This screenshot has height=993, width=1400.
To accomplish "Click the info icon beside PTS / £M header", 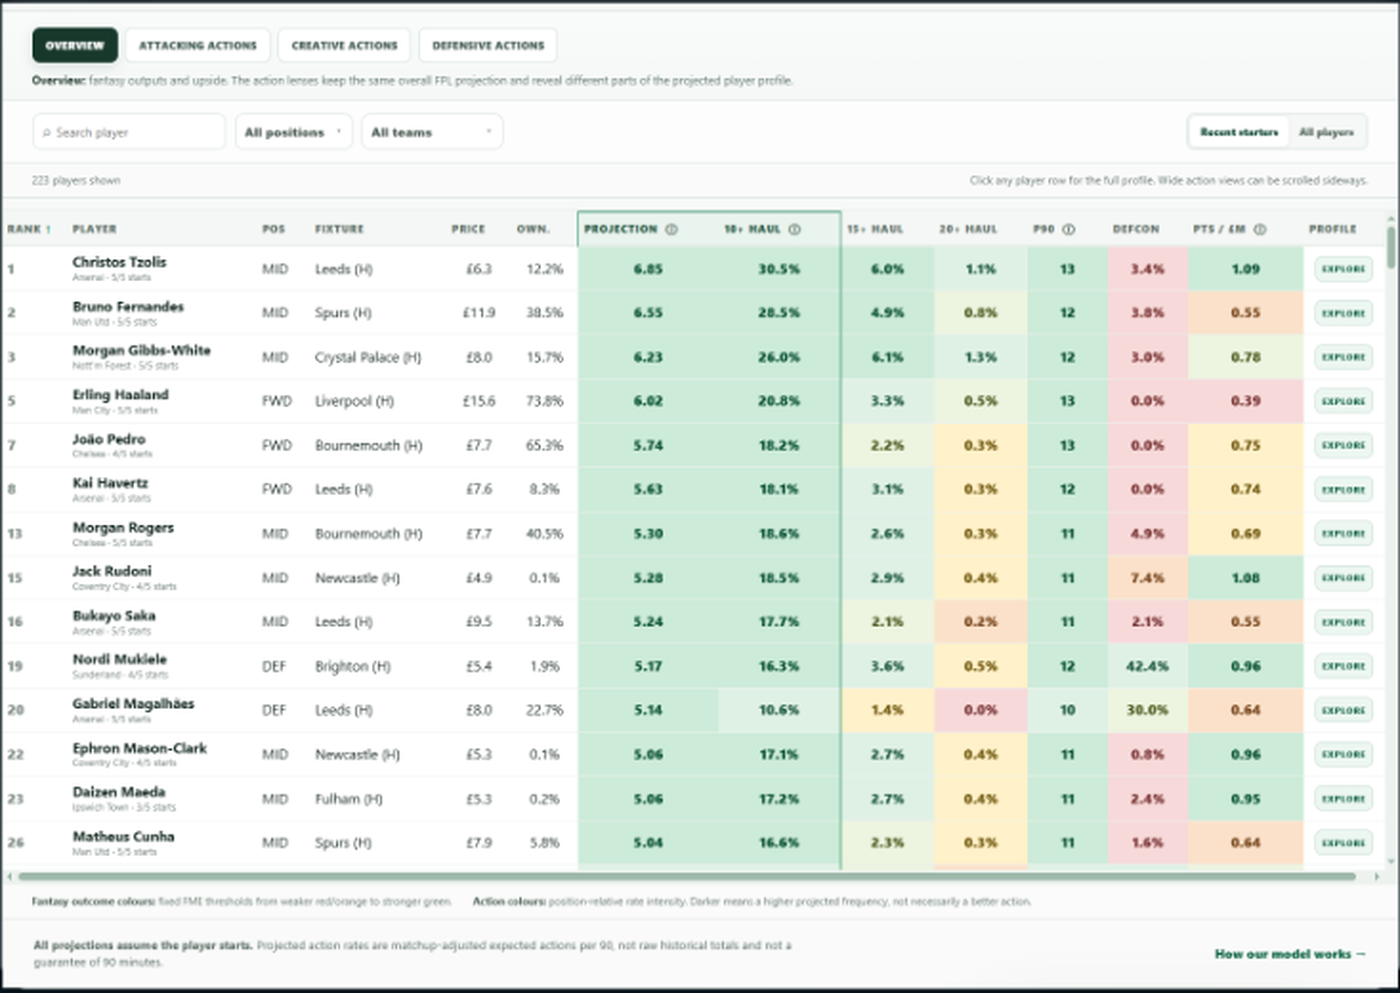I will [x=1260, y=229].
